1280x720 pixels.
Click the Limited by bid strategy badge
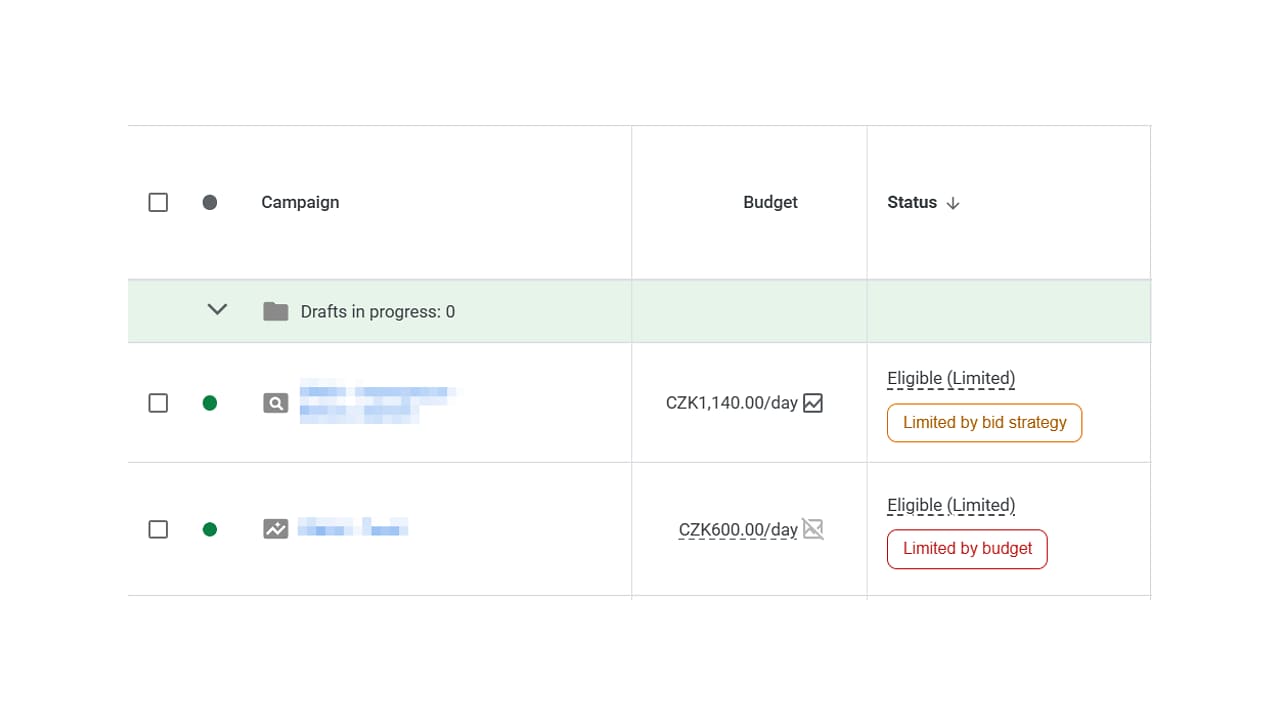tap(984, 423)
